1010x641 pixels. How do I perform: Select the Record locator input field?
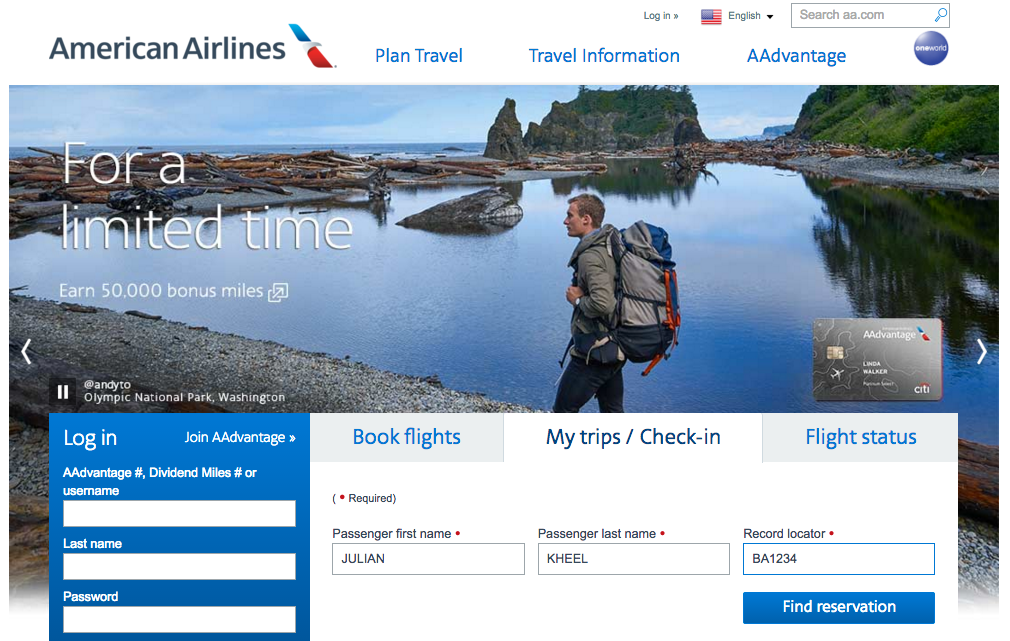(x=838, y=559)
